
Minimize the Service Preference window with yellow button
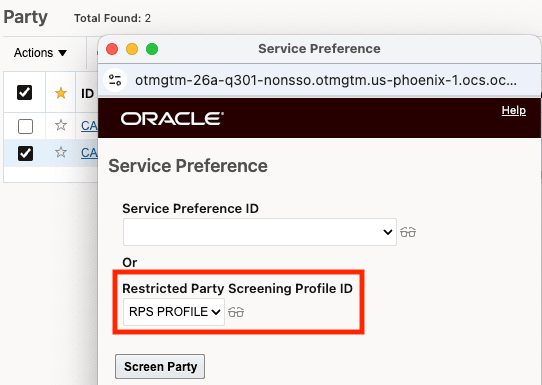coord(132,49)
